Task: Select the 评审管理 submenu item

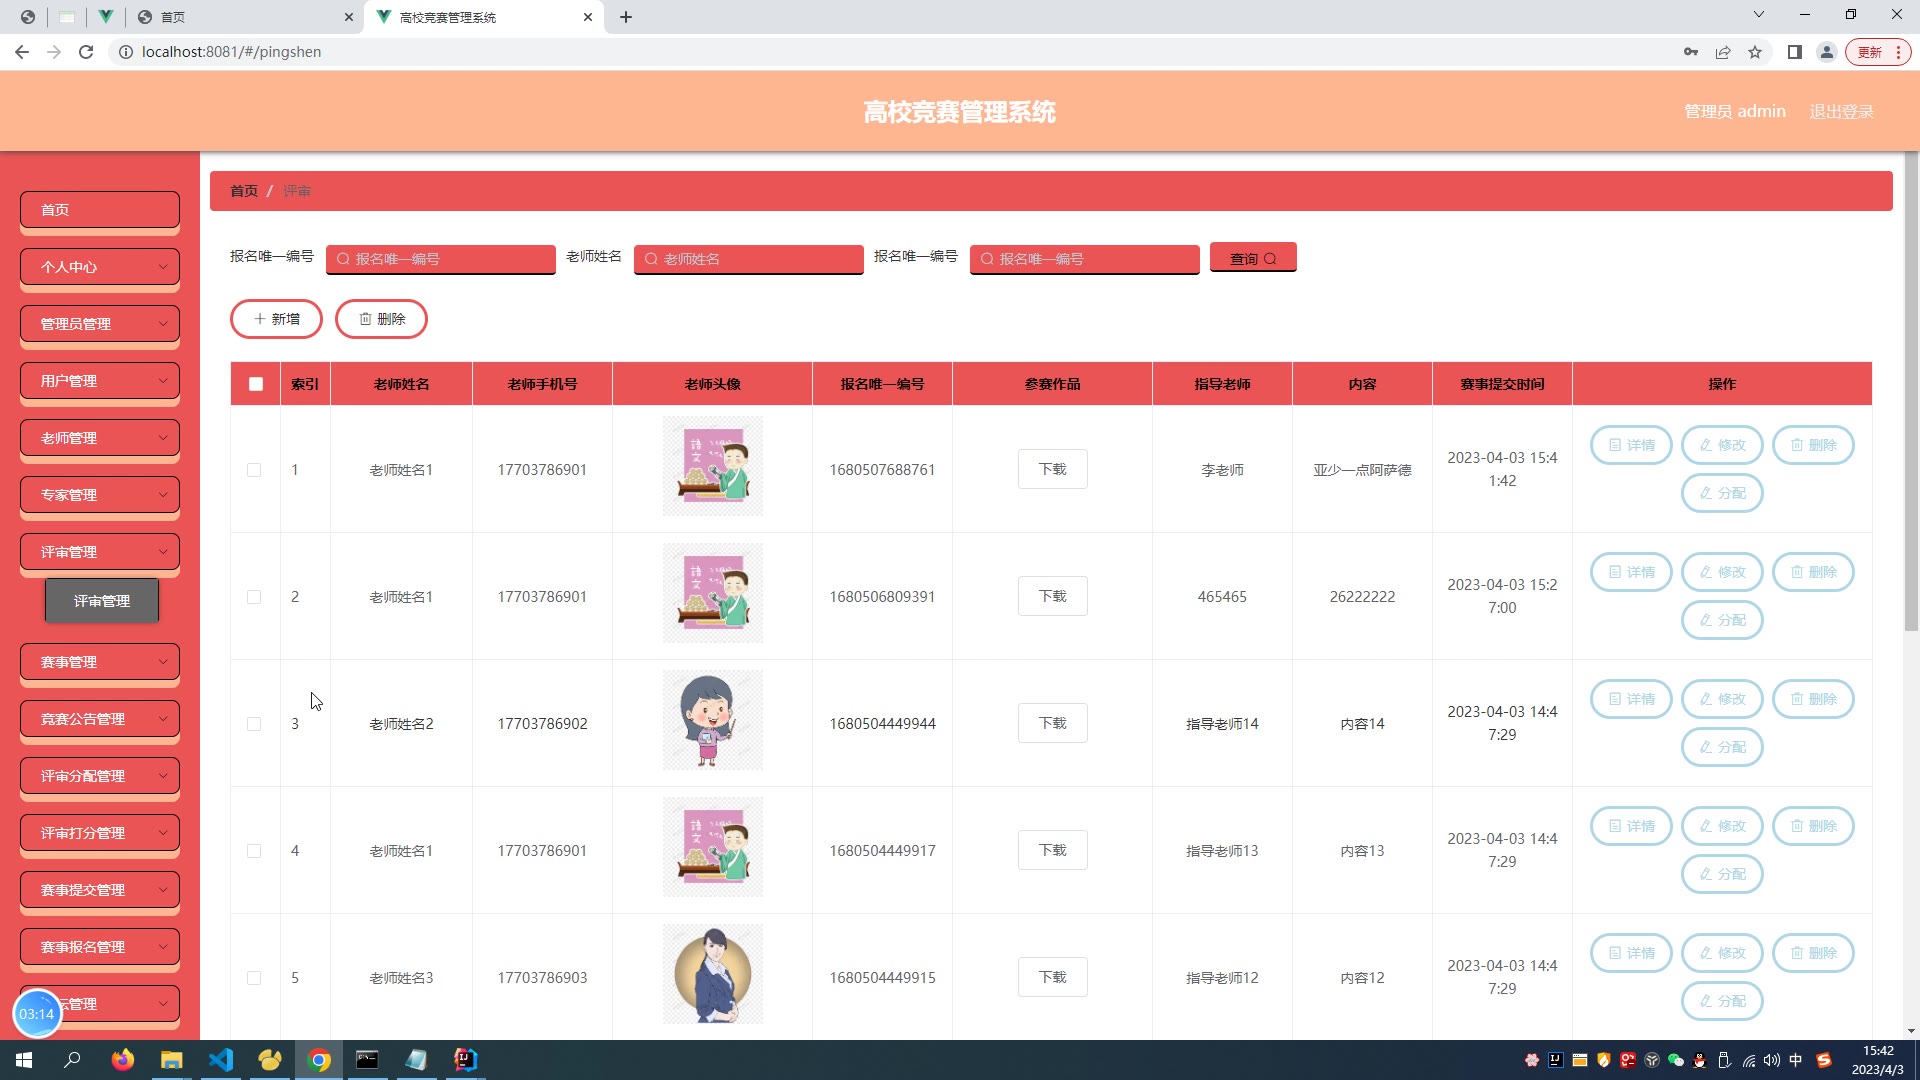Action: pos(102,601)
